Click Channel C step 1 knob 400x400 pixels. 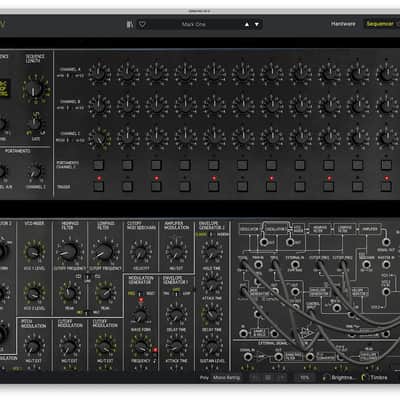coord(99,138)
